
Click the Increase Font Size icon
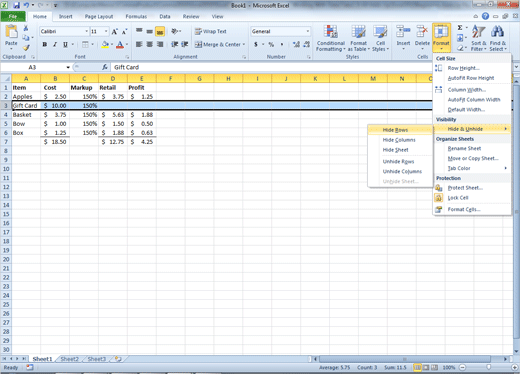point(114,32)
